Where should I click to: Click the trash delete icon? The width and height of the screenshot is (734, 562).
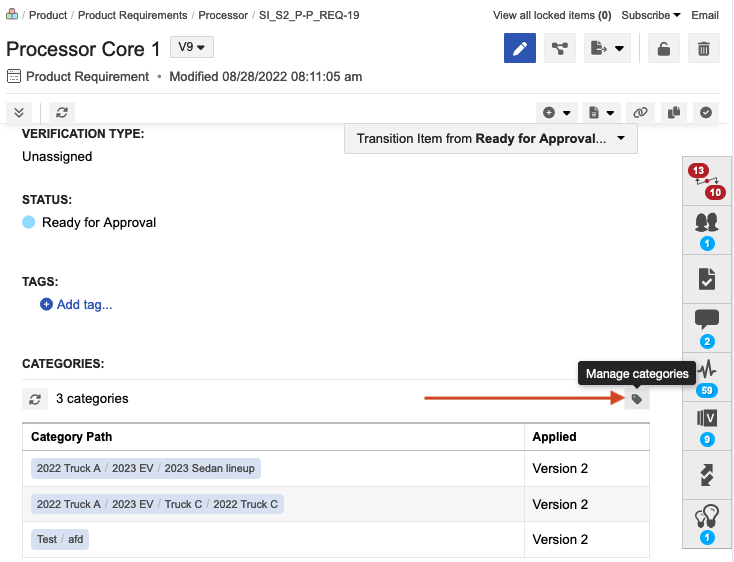click(x=704, y=48)
